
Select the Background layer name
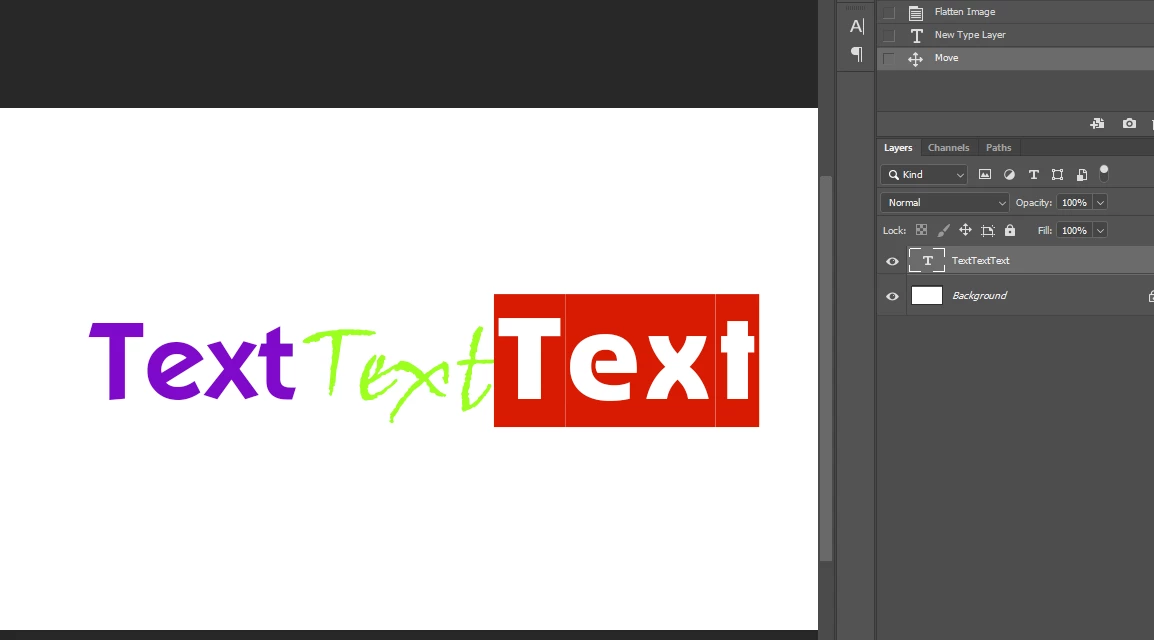tap(979, 296)
